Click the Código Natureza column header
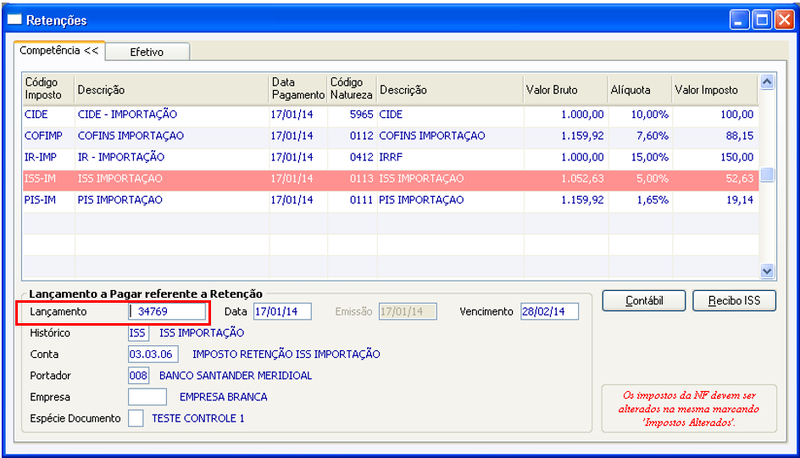 [x=352, y=89]
